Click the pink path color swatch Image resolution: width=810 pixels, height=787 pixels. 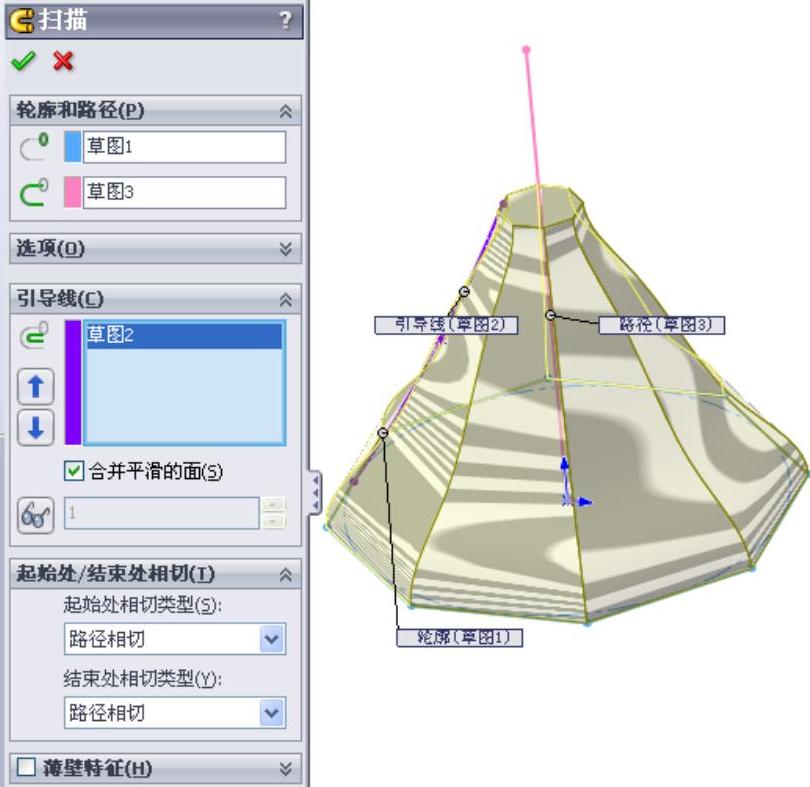click(73, 192)
